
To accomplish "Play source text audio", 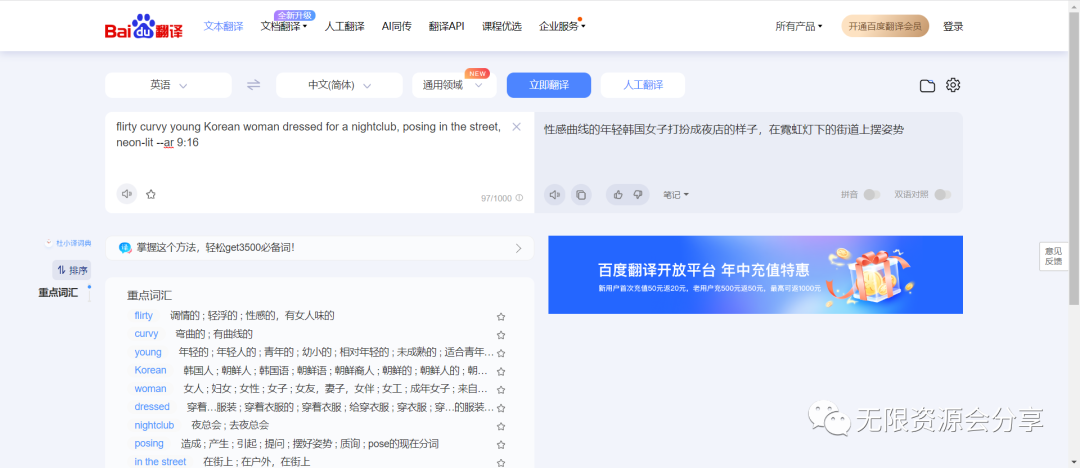I will (127, 194).
